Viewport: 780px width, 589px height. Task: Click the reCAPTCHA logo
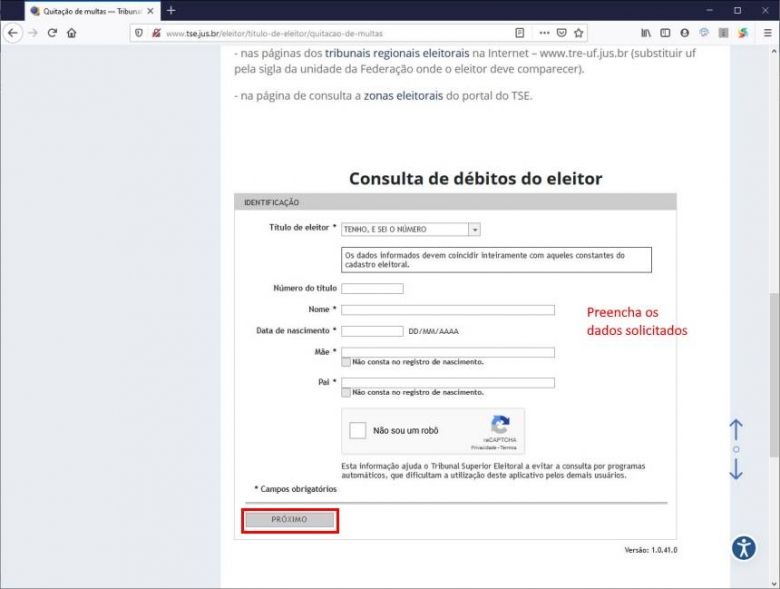500,425
